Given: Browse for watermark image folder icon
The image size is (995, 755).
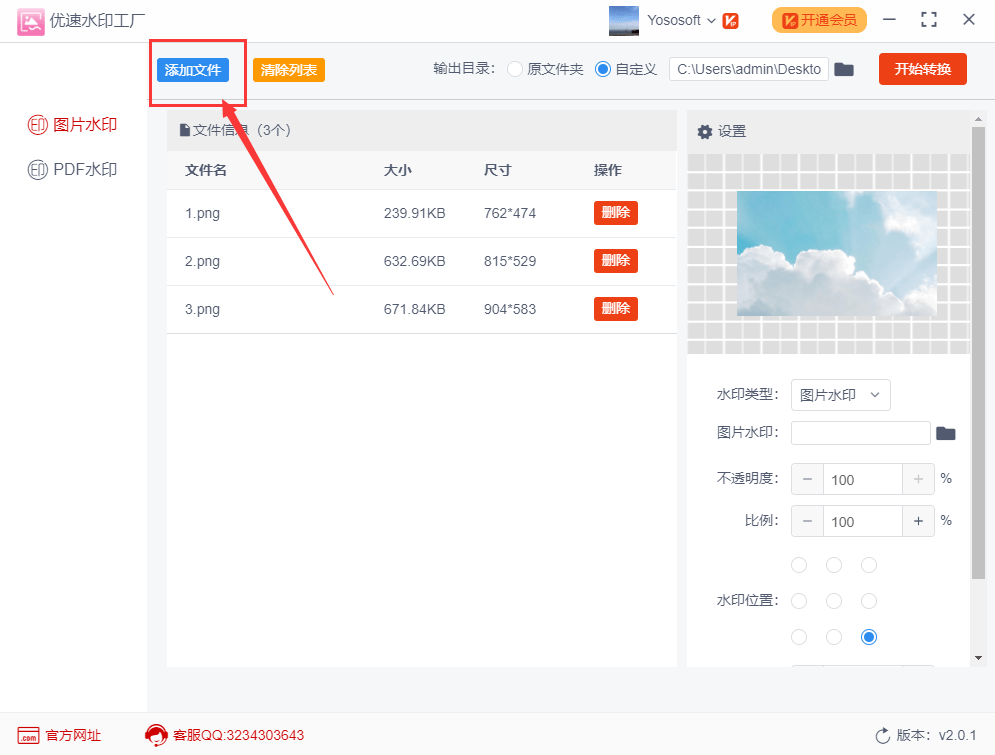Looking at the screenshot, I should point(946,433).
